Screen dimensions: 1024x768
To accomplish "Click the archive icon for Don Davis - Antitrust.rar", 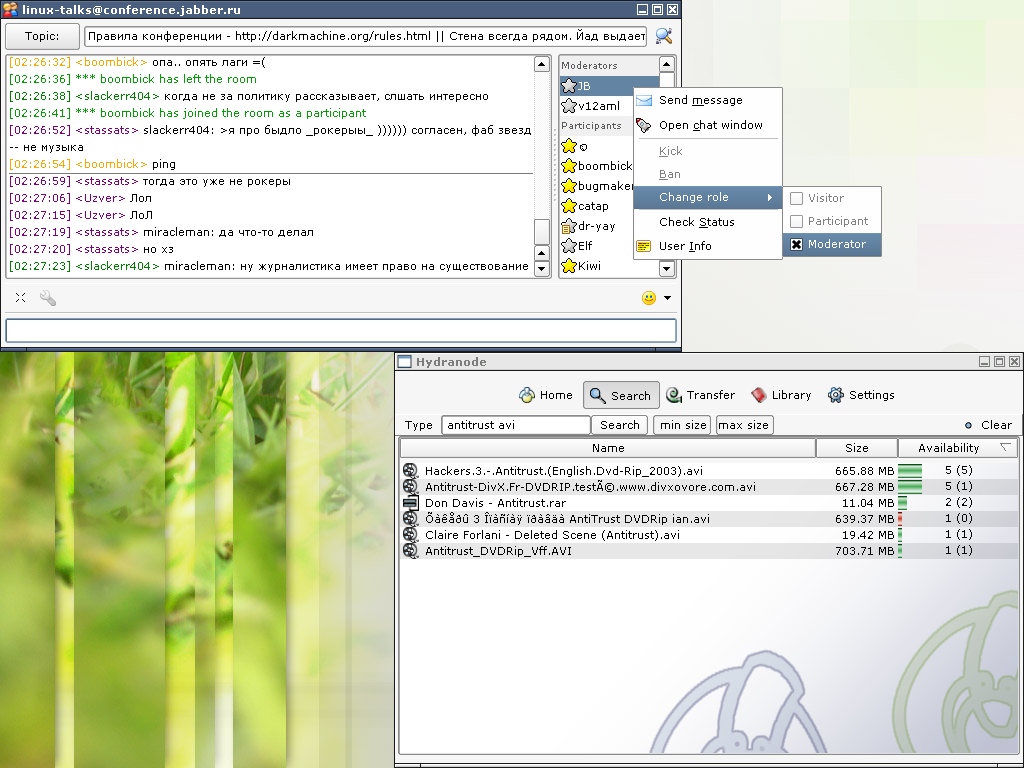I will click(410, 502).
